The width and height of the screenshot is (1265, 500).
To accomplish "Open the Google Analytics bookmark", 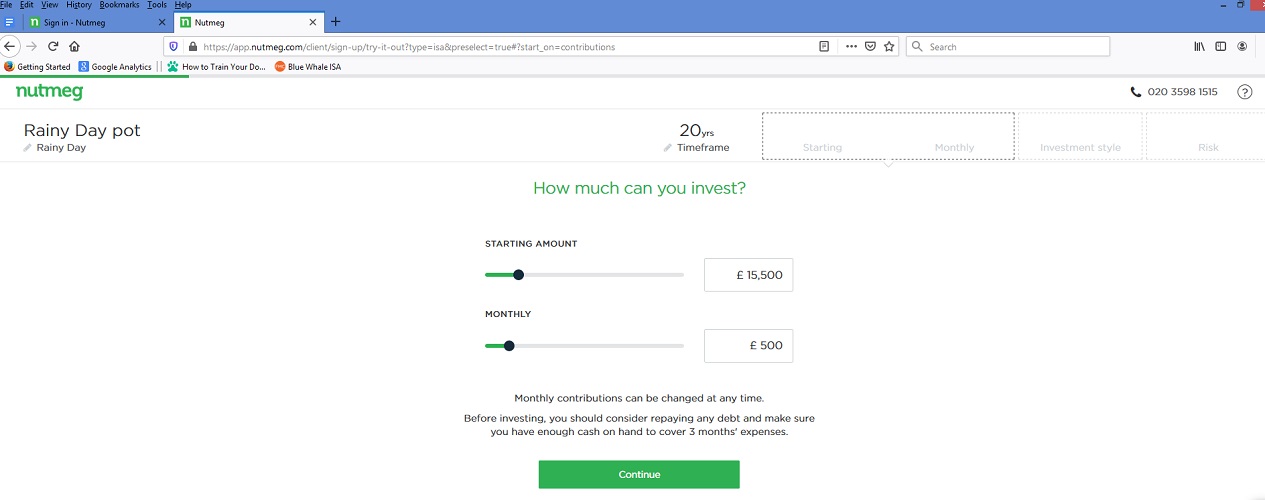I will tap(115, 67).
